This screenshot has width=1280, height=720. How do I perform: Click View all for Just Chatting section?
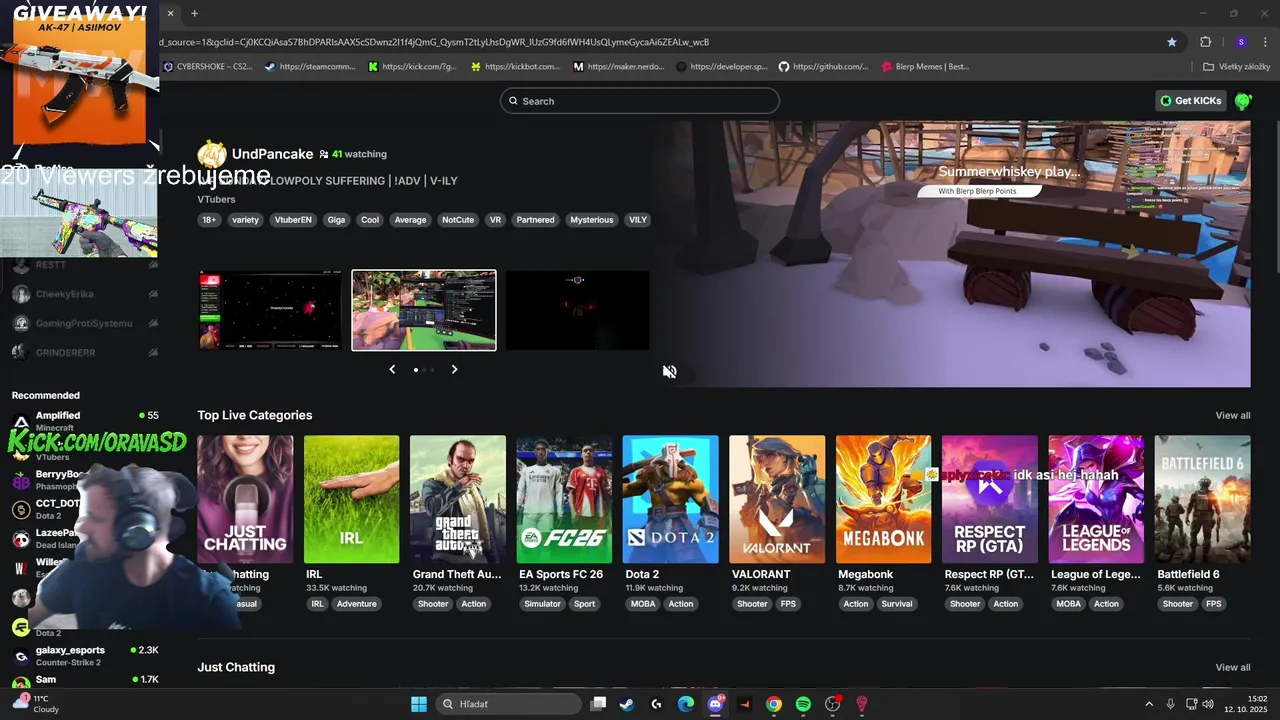[x=1232, y=668]
